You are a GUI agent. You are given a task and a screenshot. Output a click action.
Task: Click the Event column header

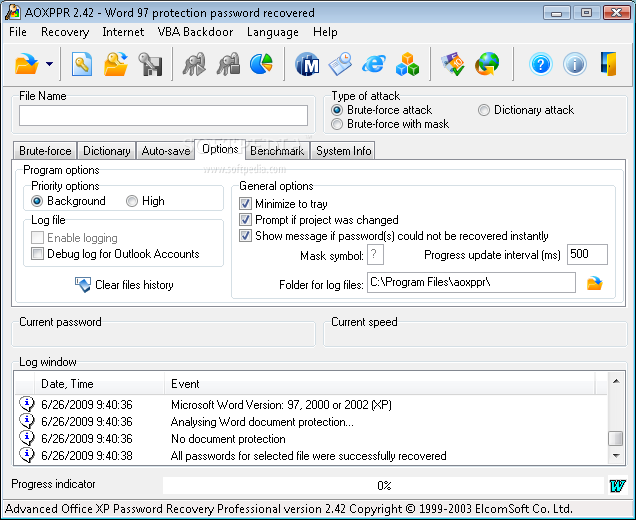point(380,384)
